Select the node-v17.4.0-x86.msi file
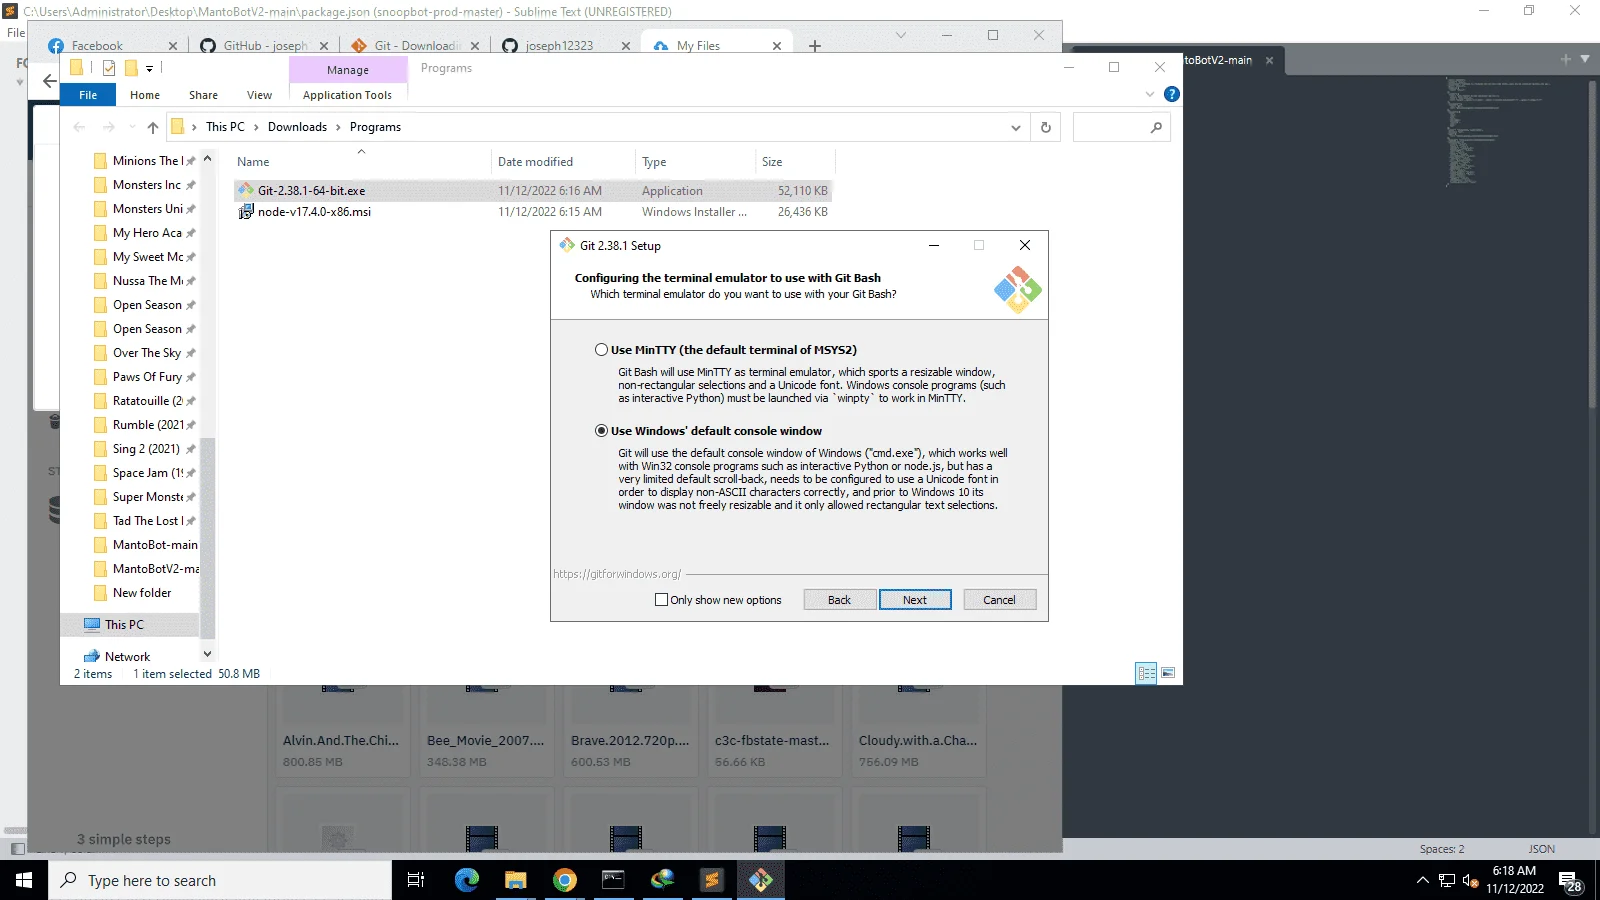 point(532,212)
